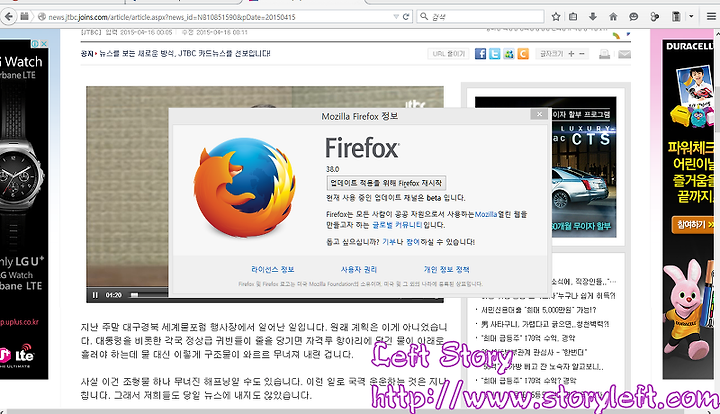Close the LG Watch ad with X
720x414 pixels.
click(x=44, y=44)
